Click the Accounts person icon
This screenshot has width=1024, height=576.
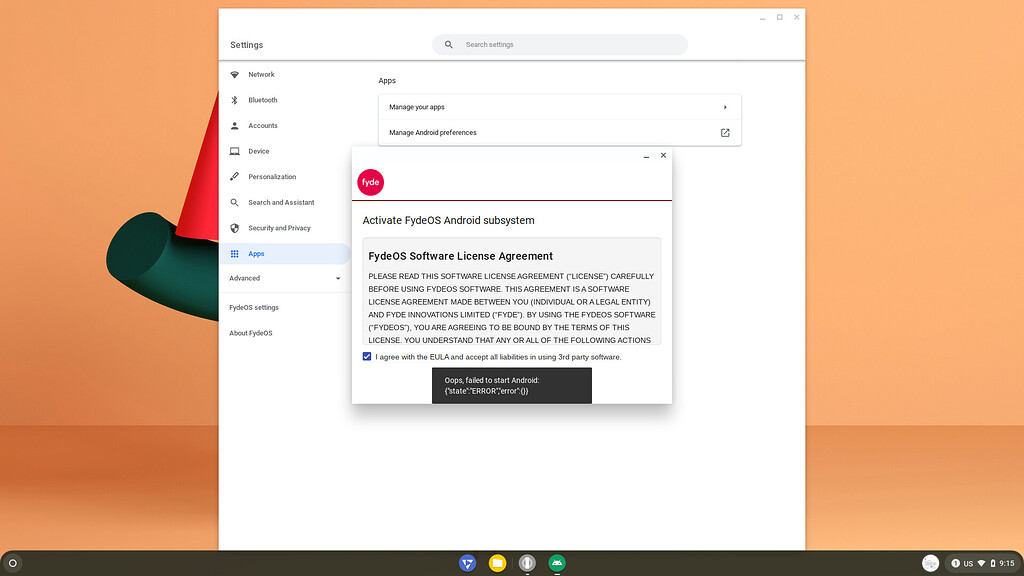tap(234, 125)
